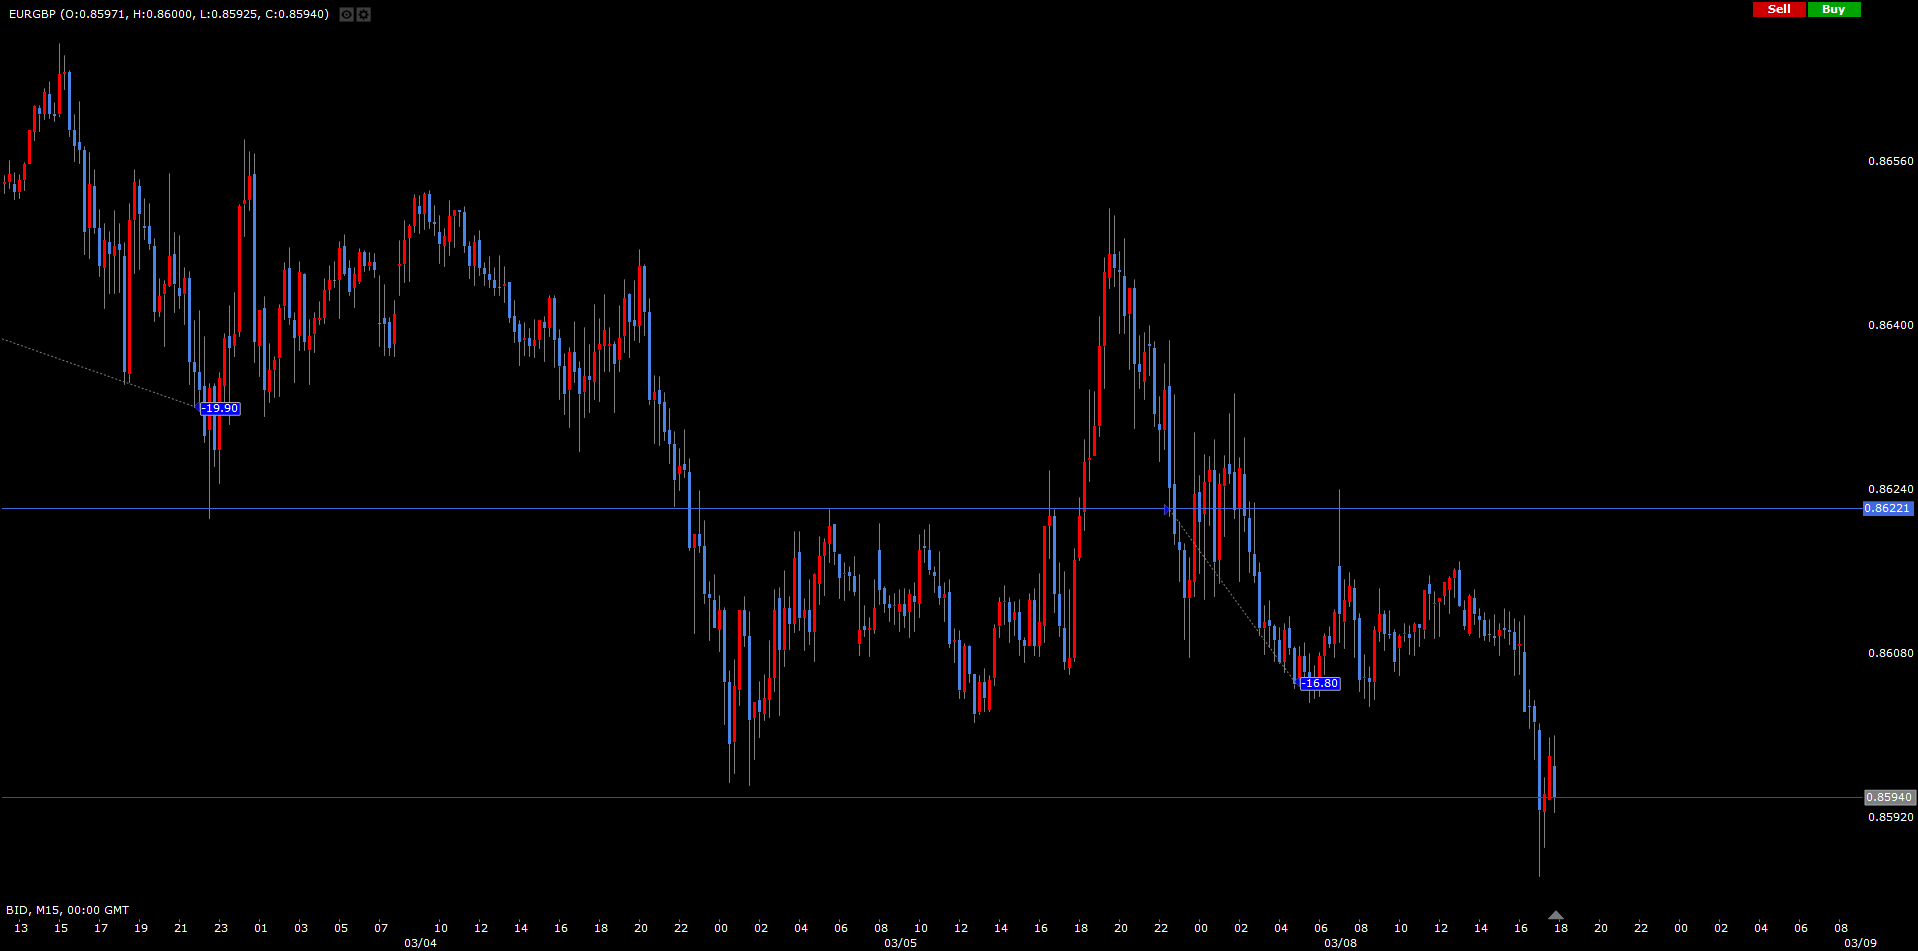The image size is (1918, 951).
Task: Click the 0.86400 price axis label
Action: pos(1890,325)
